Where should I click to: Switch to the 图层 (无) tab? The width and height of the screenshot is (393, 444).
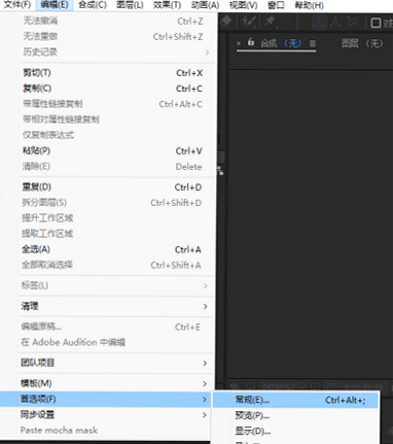[x=362, y=43]
